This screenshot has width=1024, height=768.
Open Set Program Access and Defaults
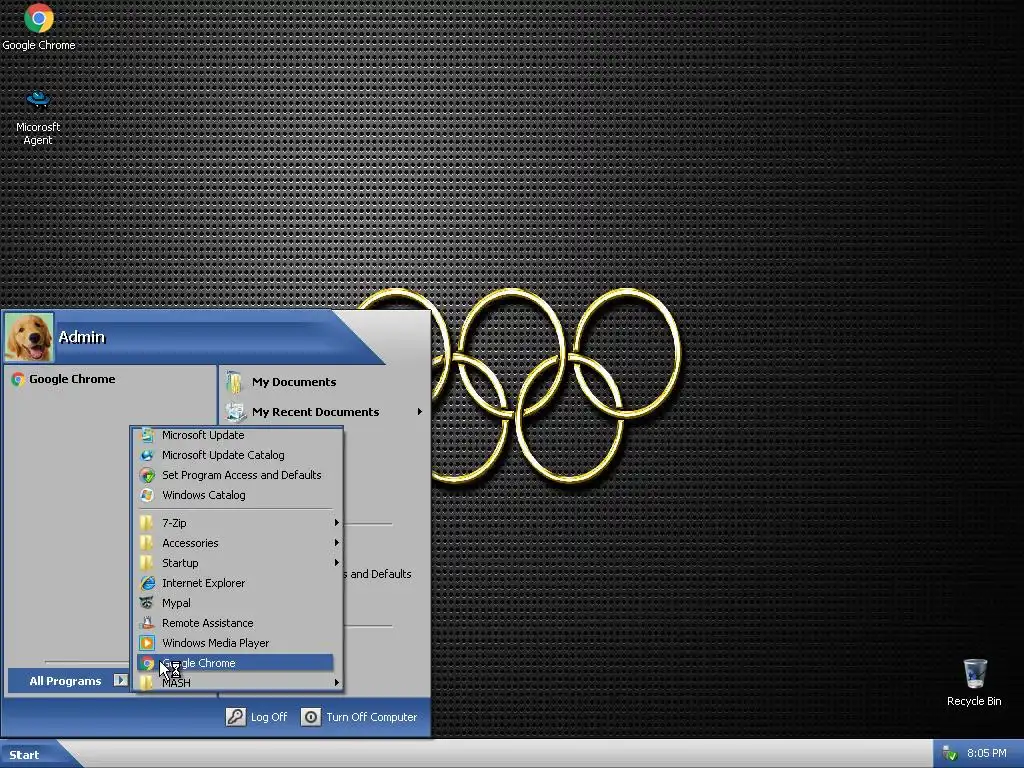point(236,475)
